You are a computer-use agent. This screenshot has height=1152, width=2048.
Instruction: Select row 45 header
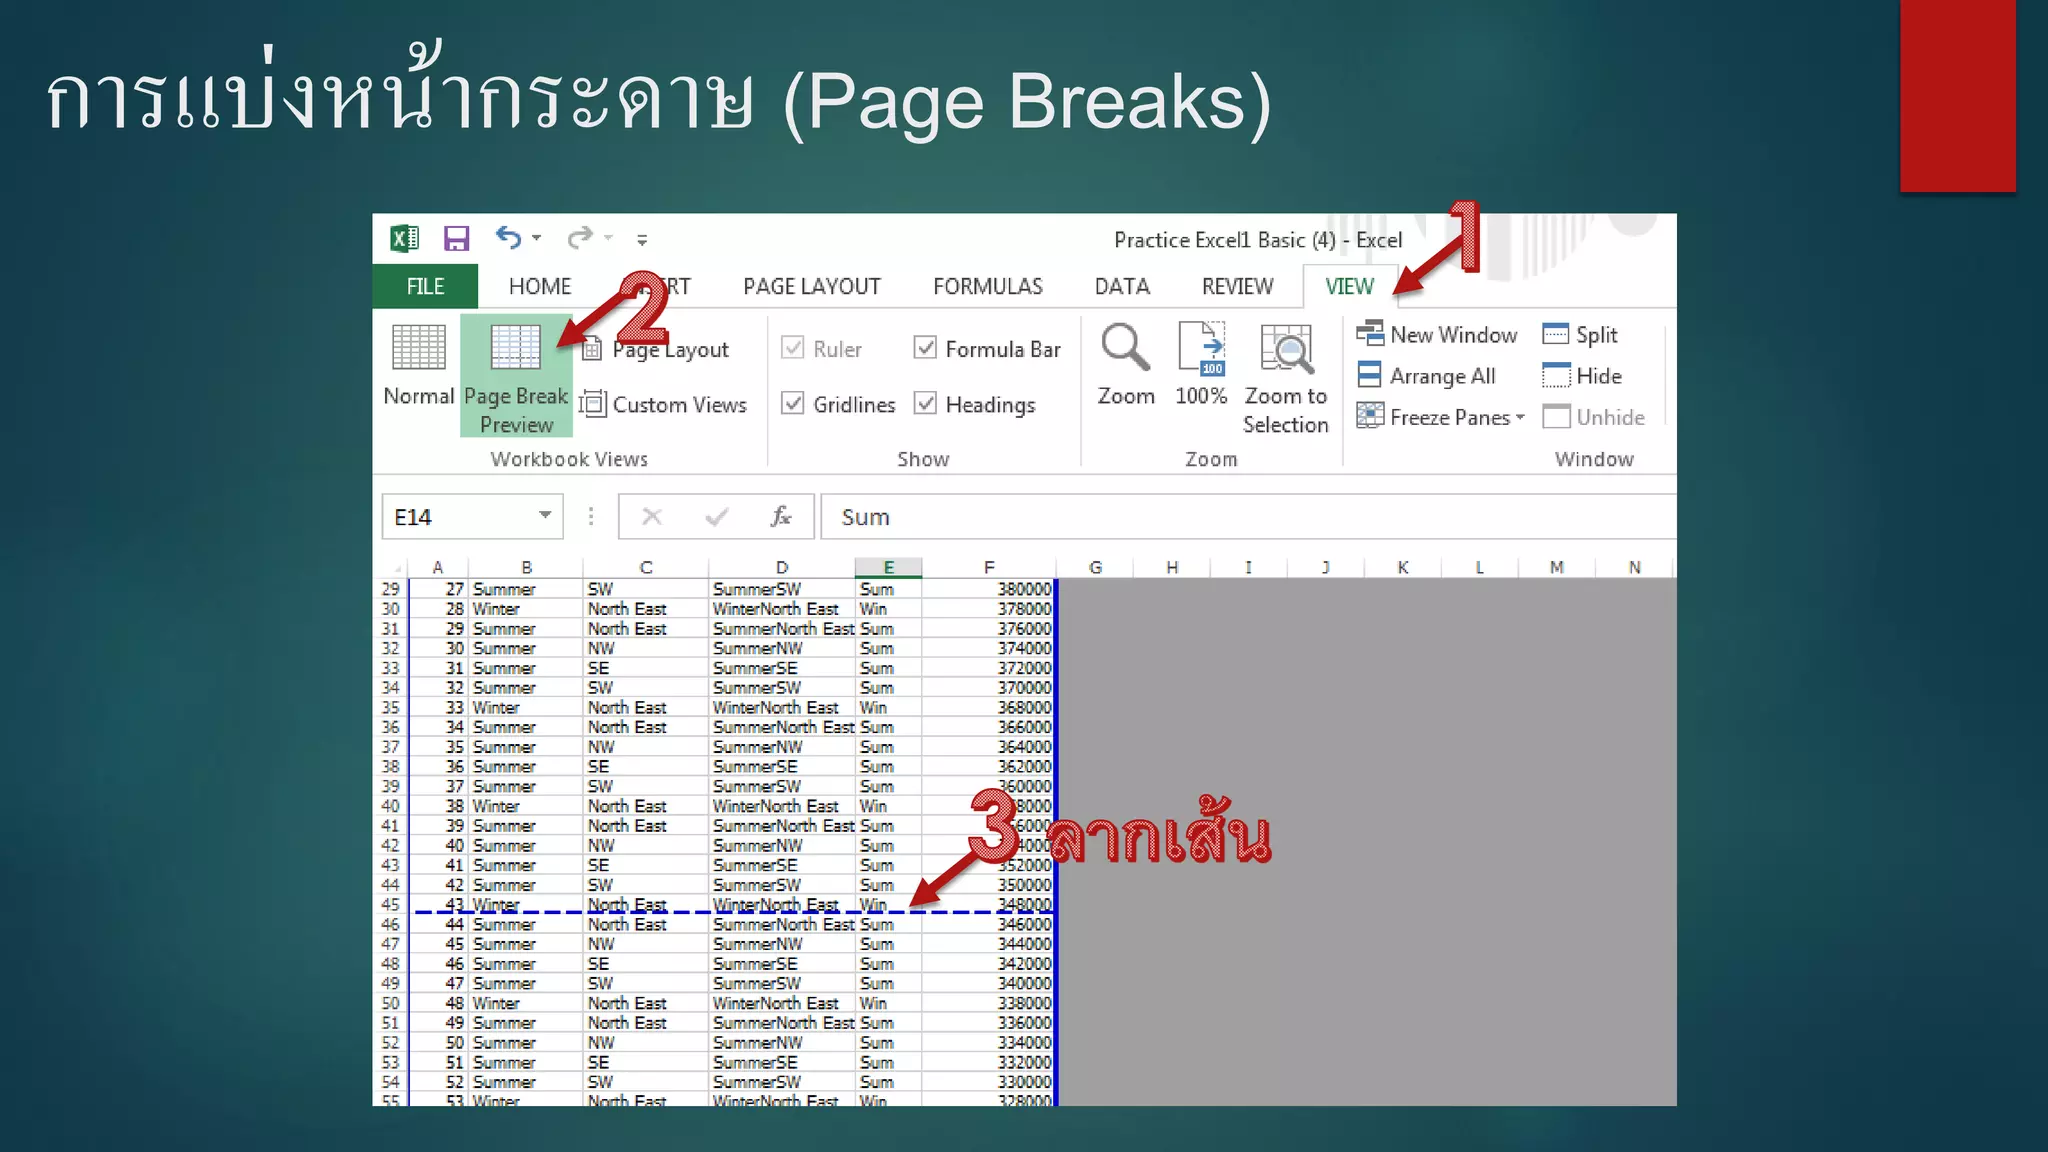click(390, 905)
